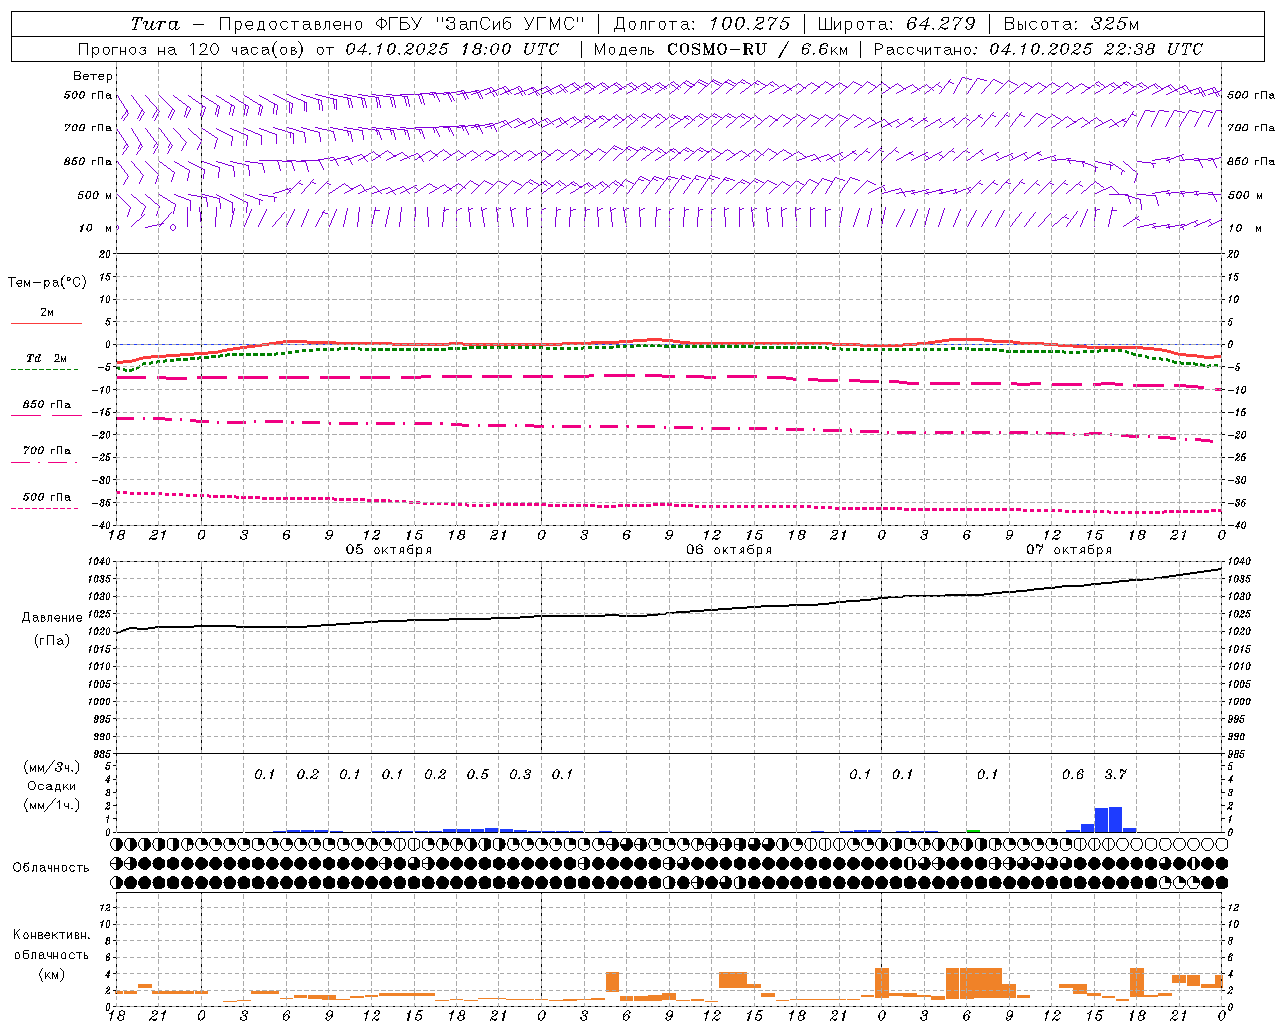Click the "Долгота: 100.275" longitude value

pyautogui.click(x=702, y=24)
